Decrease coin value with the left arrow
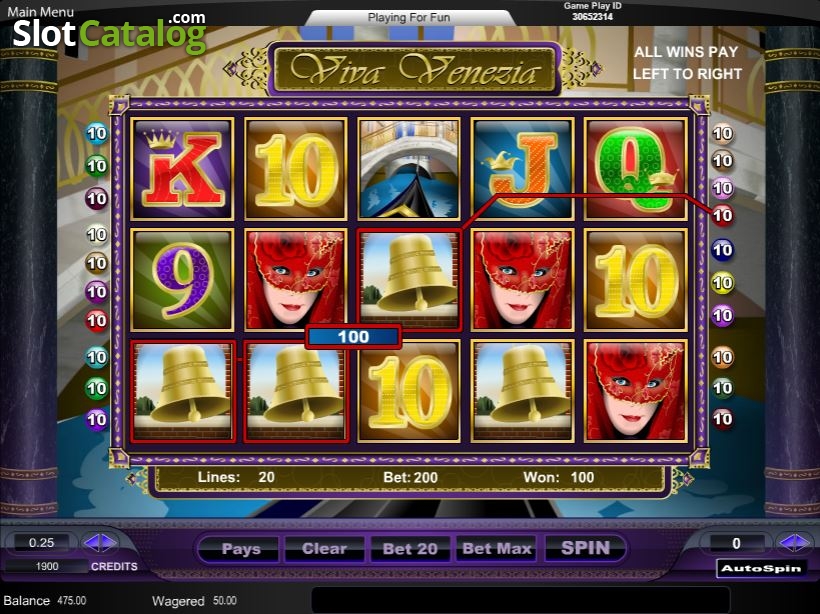 point(92,543)
